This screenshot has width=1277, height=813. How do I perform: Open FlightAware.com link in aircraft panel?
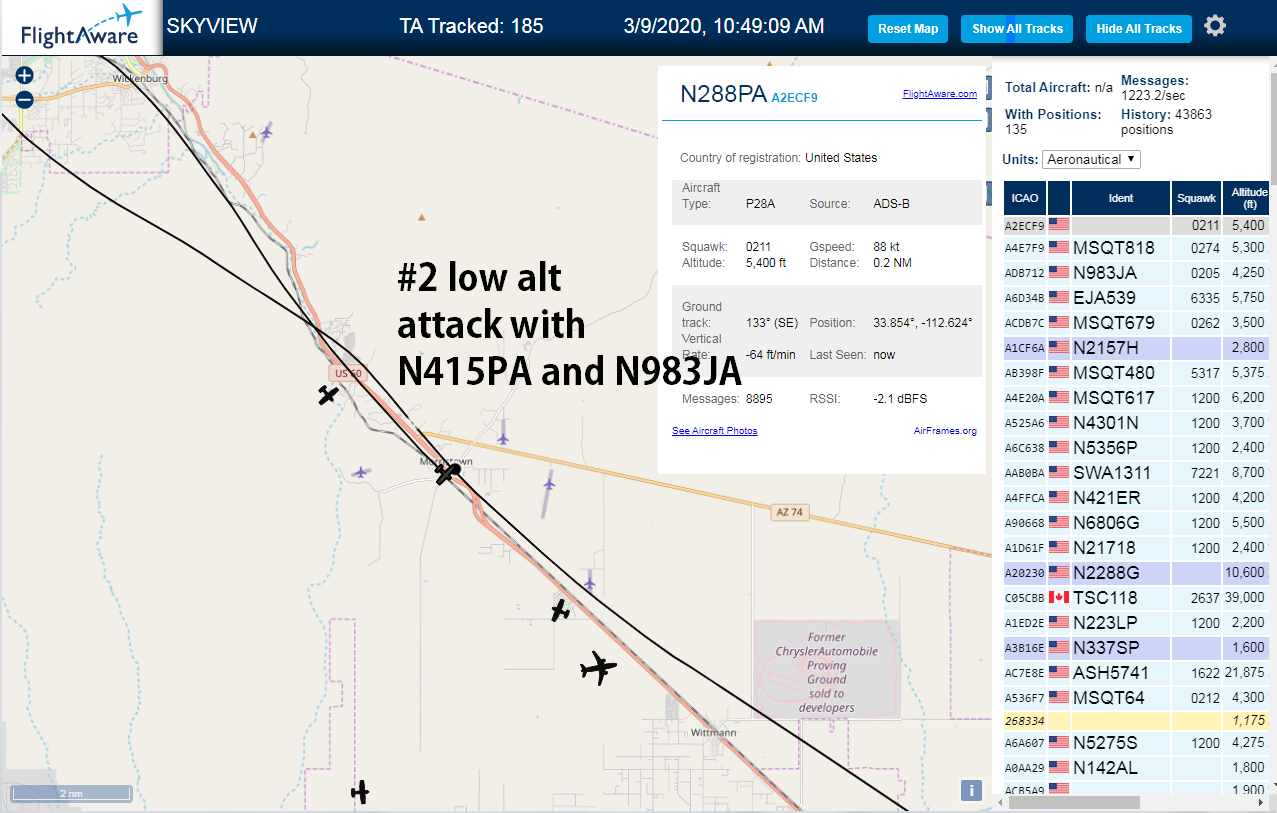[939, 94]
